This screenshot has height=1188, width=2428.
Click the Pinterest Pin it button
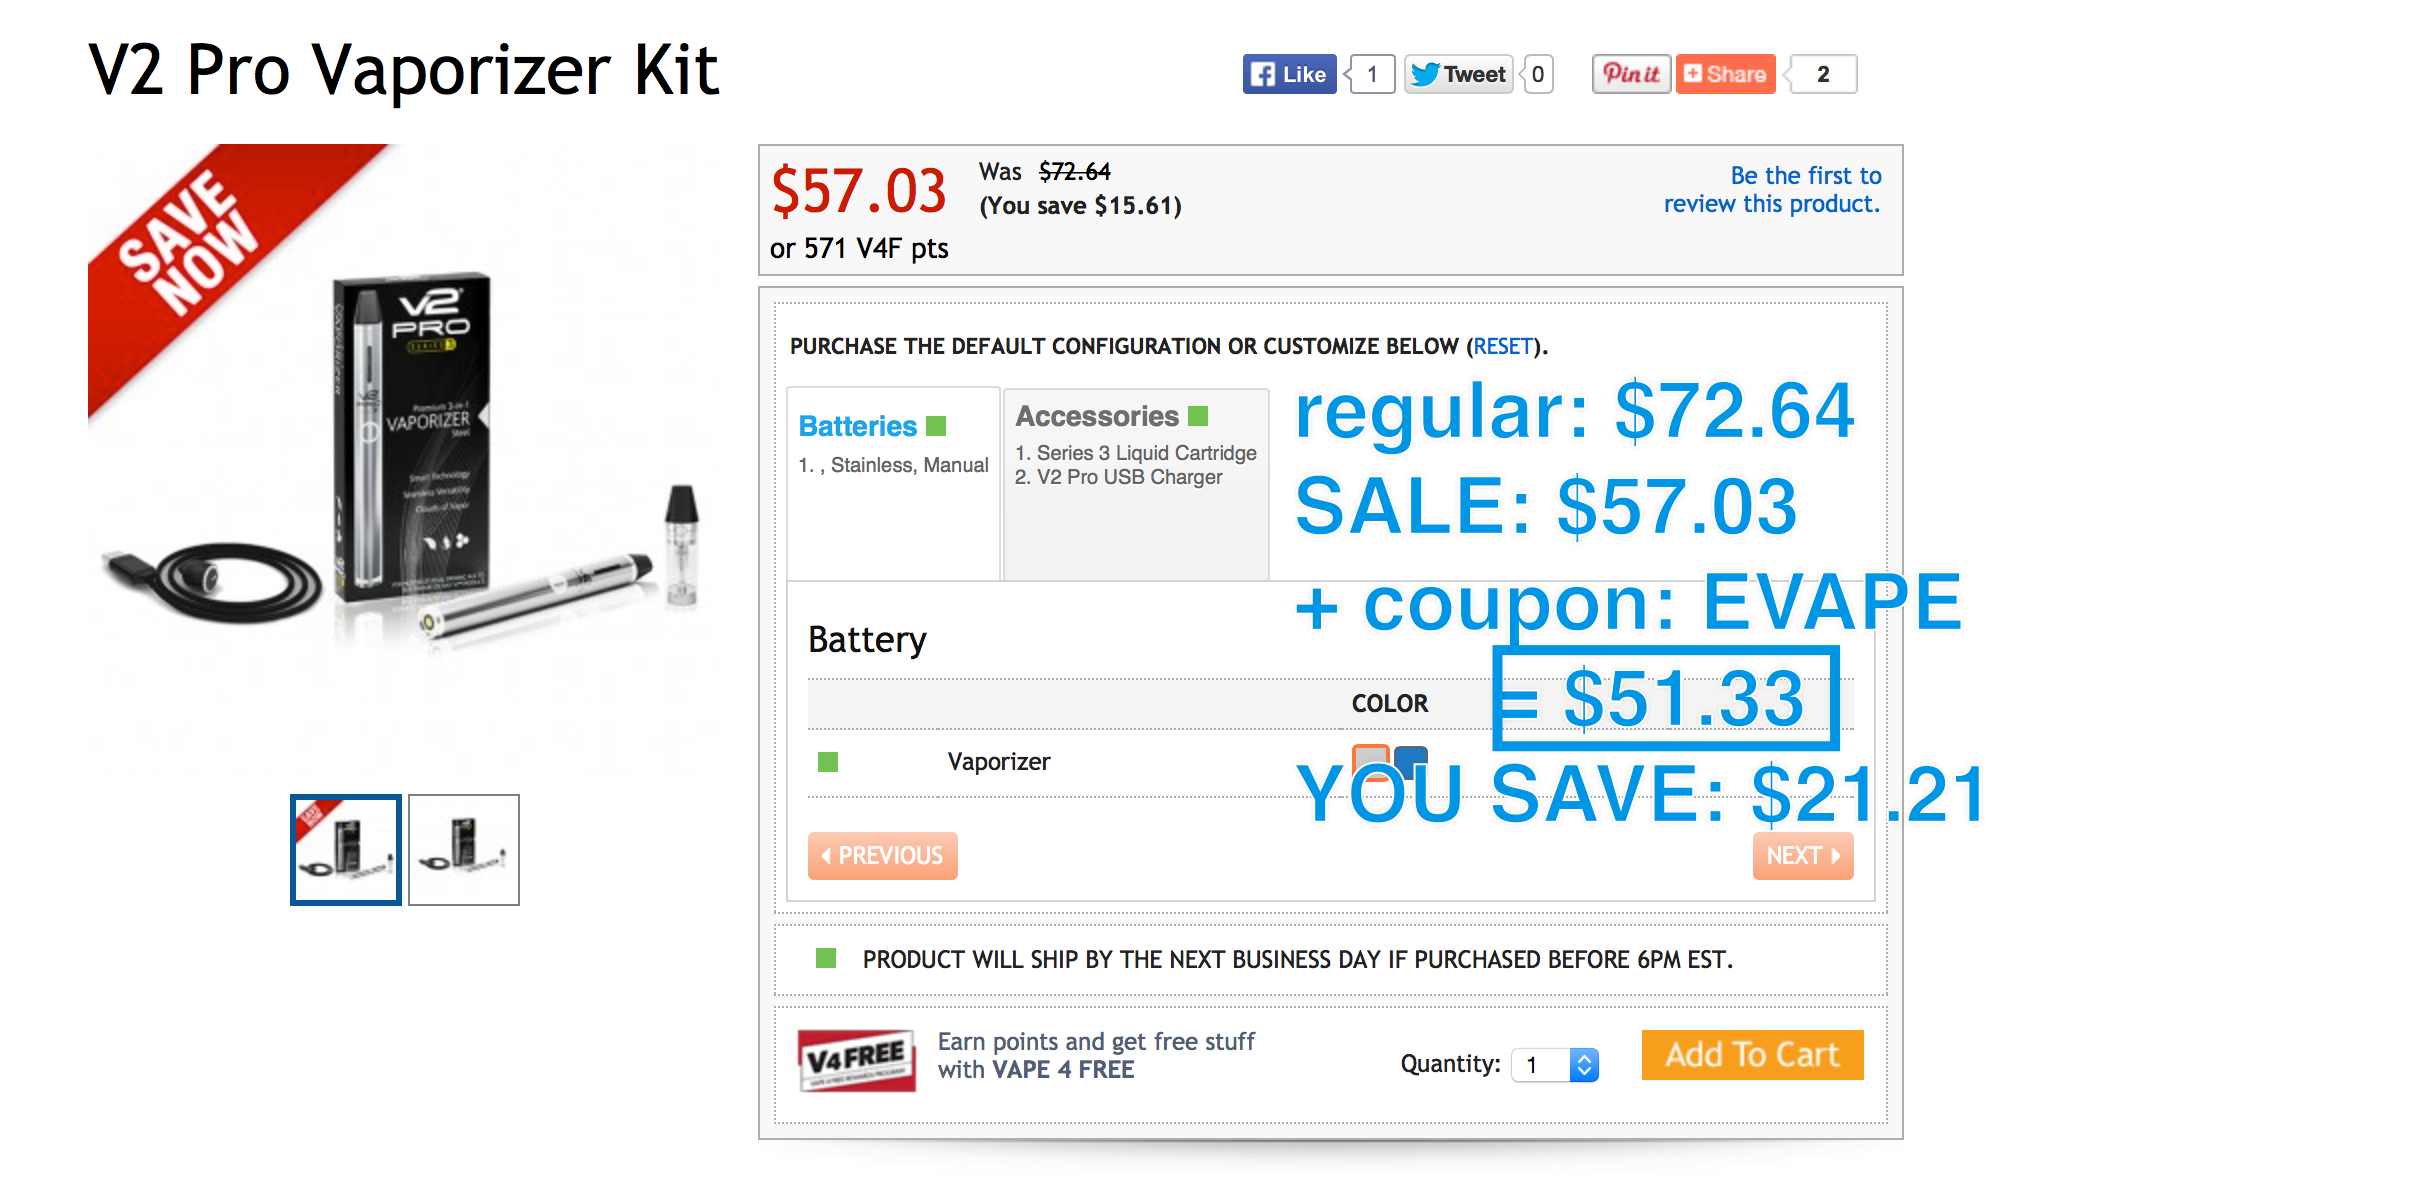click(1631, 74)
